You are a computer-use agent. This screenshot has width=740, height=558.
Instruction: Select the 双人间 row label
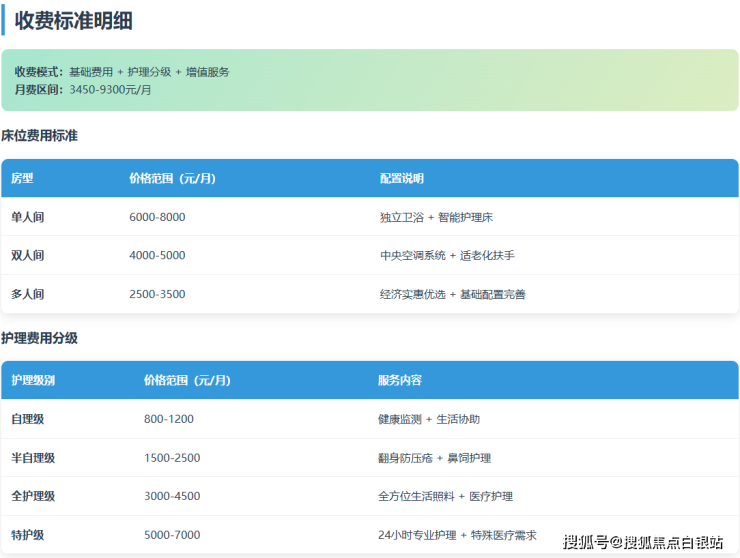coord(28,256)
